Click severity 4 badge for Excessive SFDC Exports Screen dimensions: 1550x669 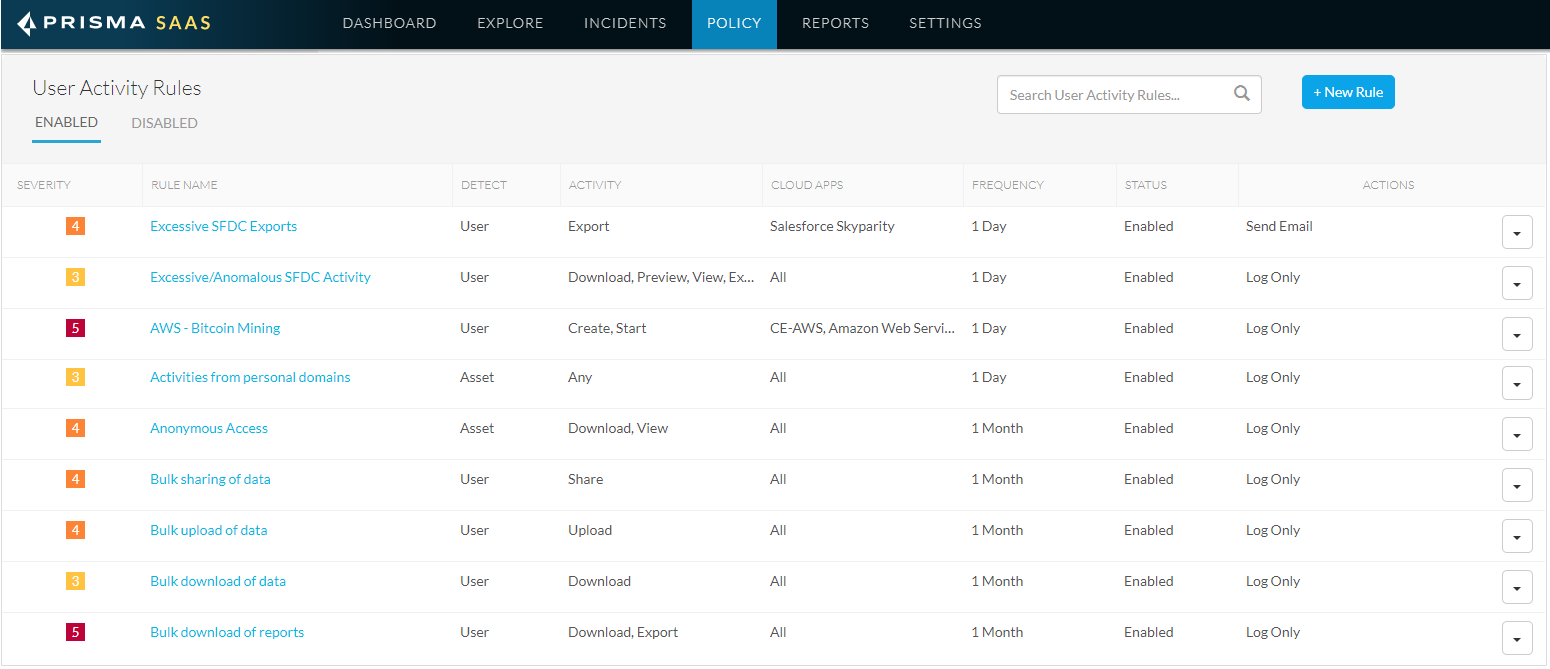(75, 226)
